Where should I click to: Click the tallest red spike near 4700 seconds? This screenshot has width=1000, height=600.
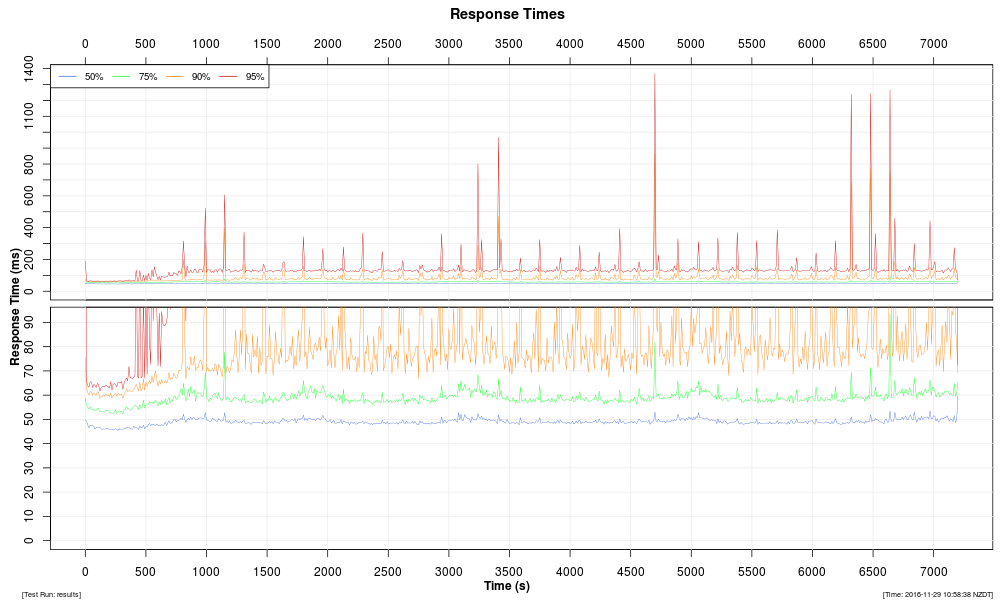[655, 75]
